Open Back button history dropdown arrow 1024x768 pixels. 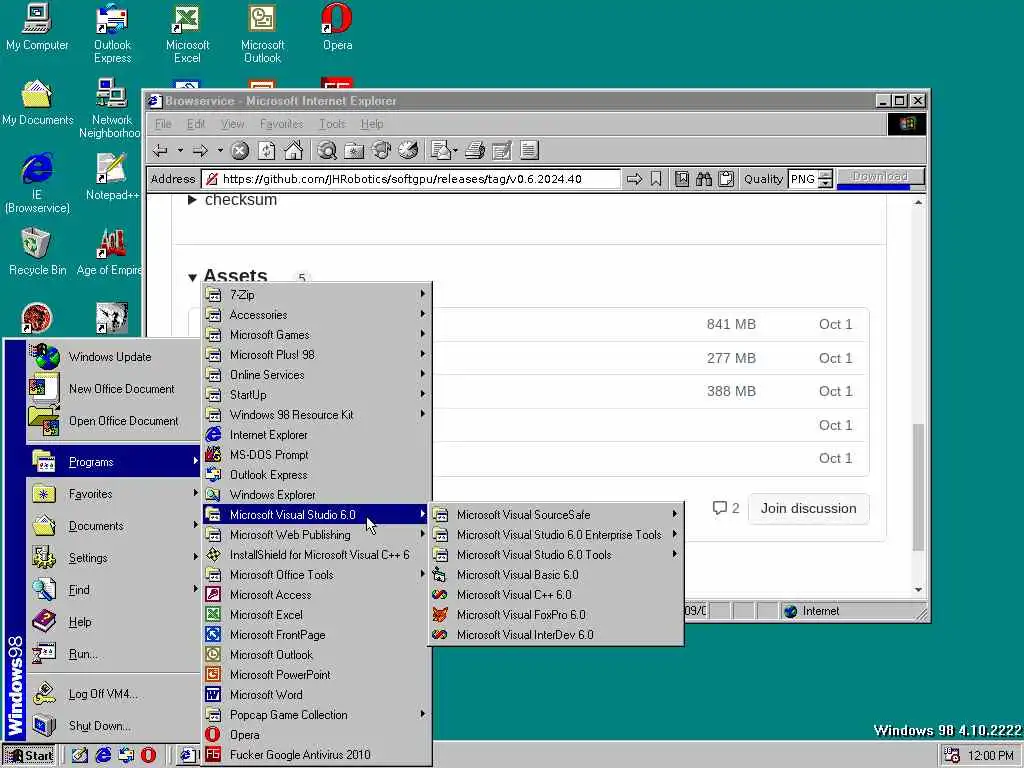[180, 151]
